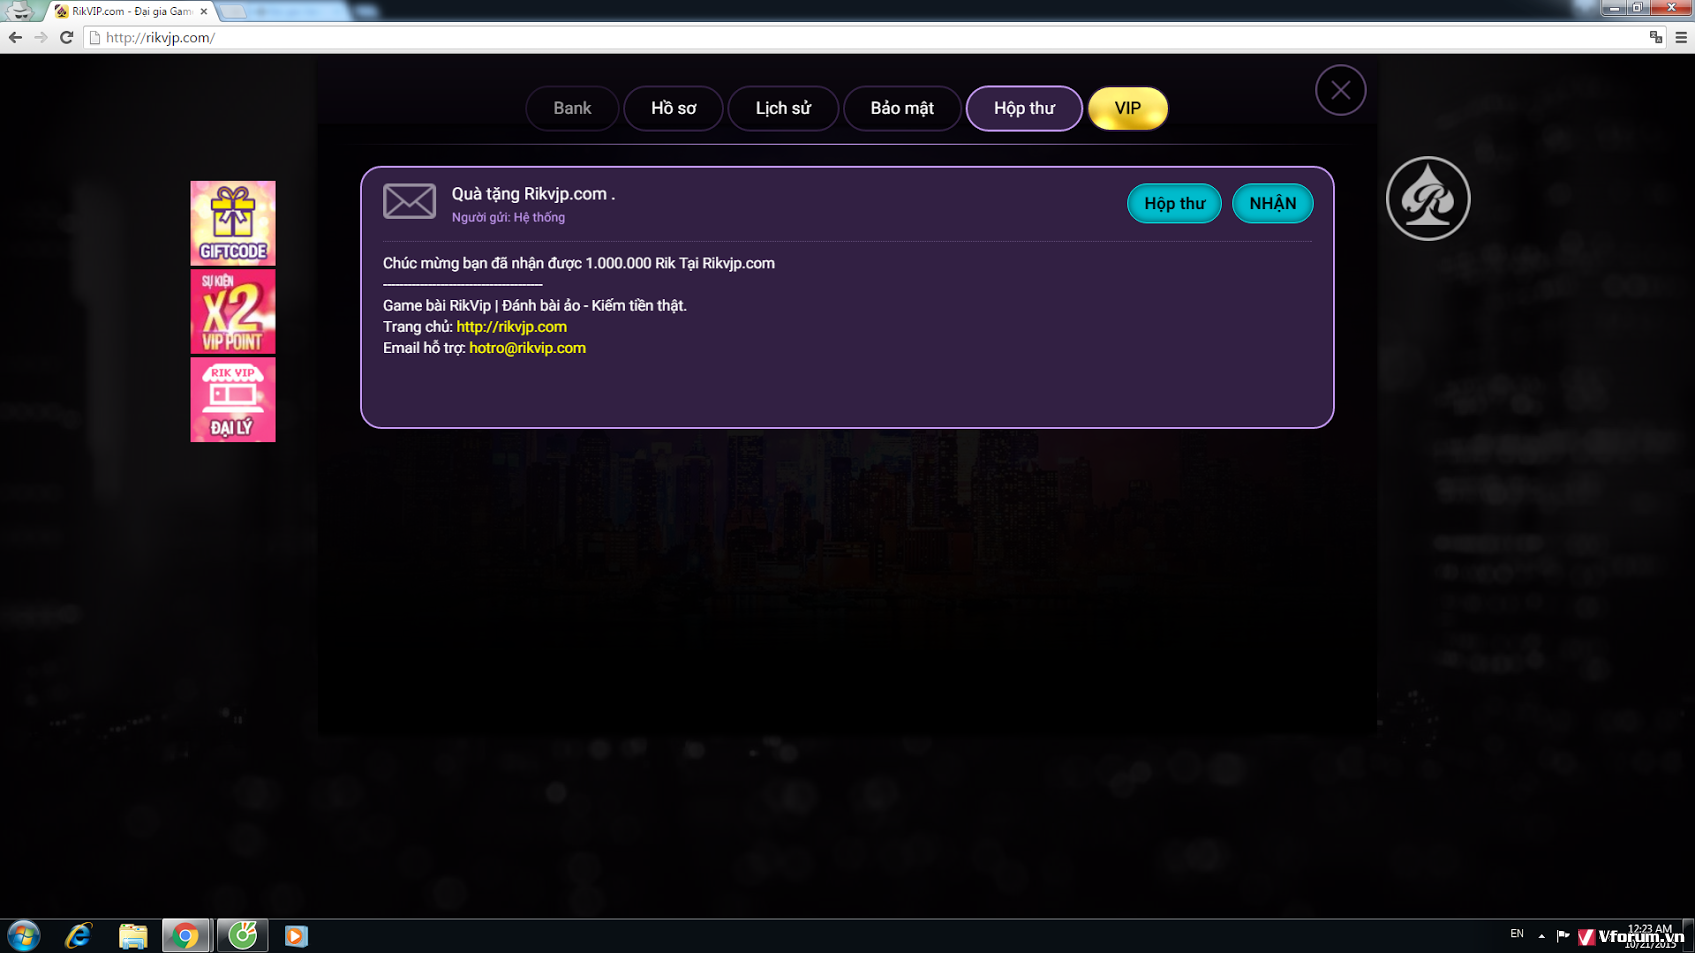Switch to the Bank tab
The width and height of the screenshot is (1695, 953).
572,108
